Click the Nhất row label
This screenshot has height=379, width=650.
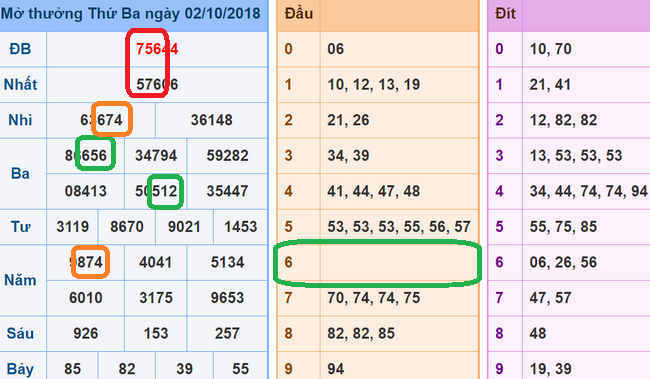click(20, 85)
